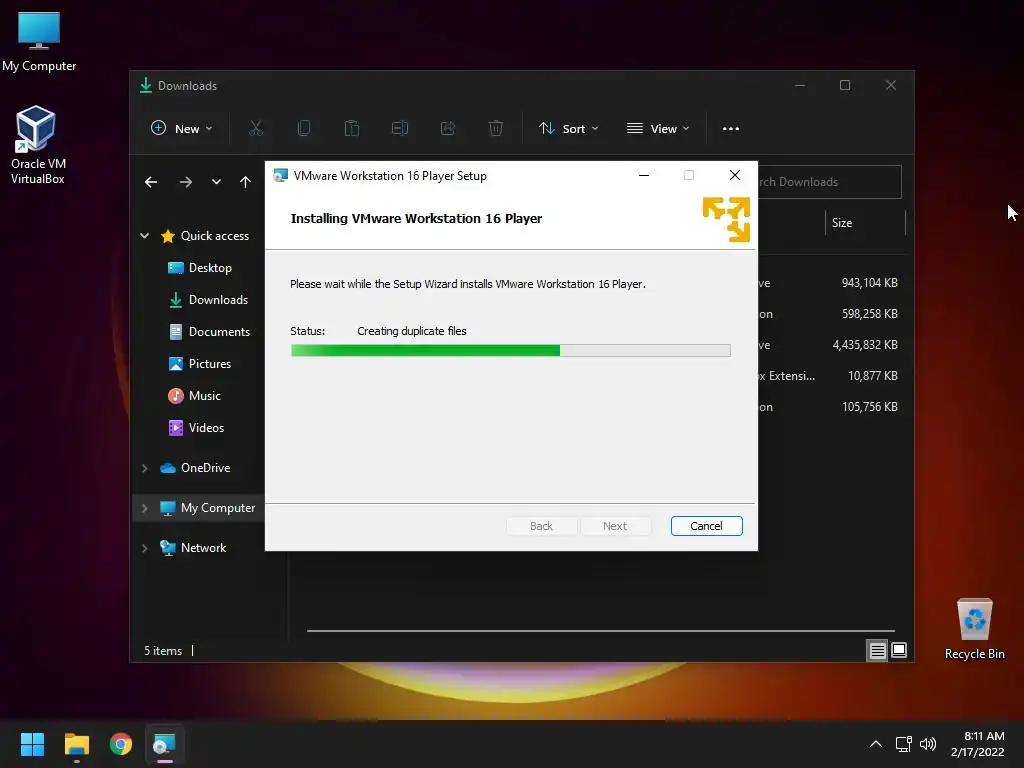Screen dimensions: 1024x768
Task: Click the disabled Back button
Action: click(x=541, y=526)
